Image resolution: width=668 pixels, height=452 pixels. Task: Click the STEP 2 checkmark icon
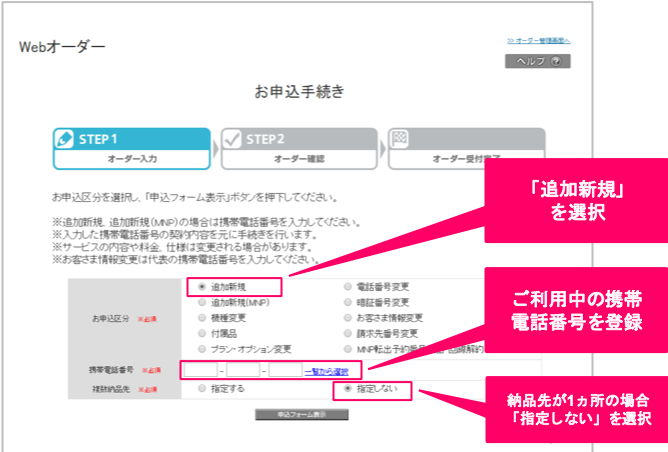233,139
